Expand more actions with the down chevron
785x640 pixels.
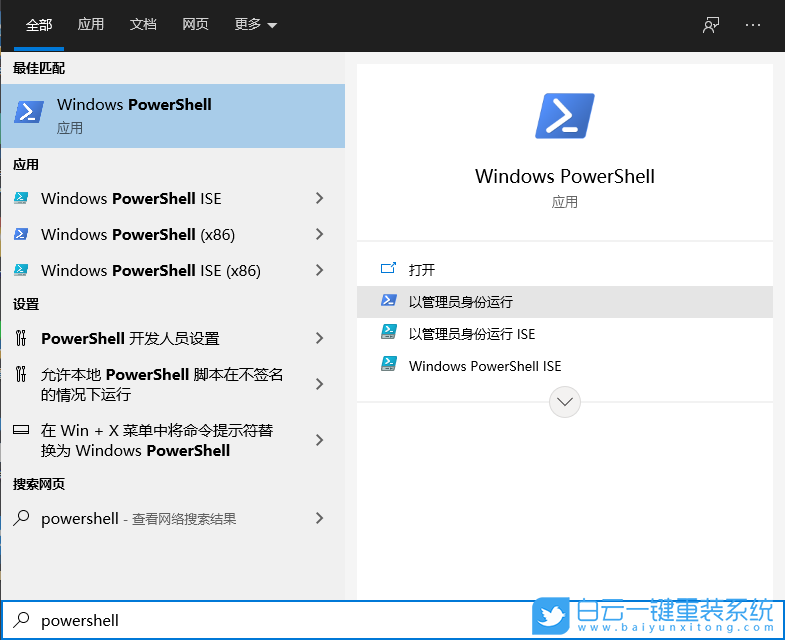point(565,402)
